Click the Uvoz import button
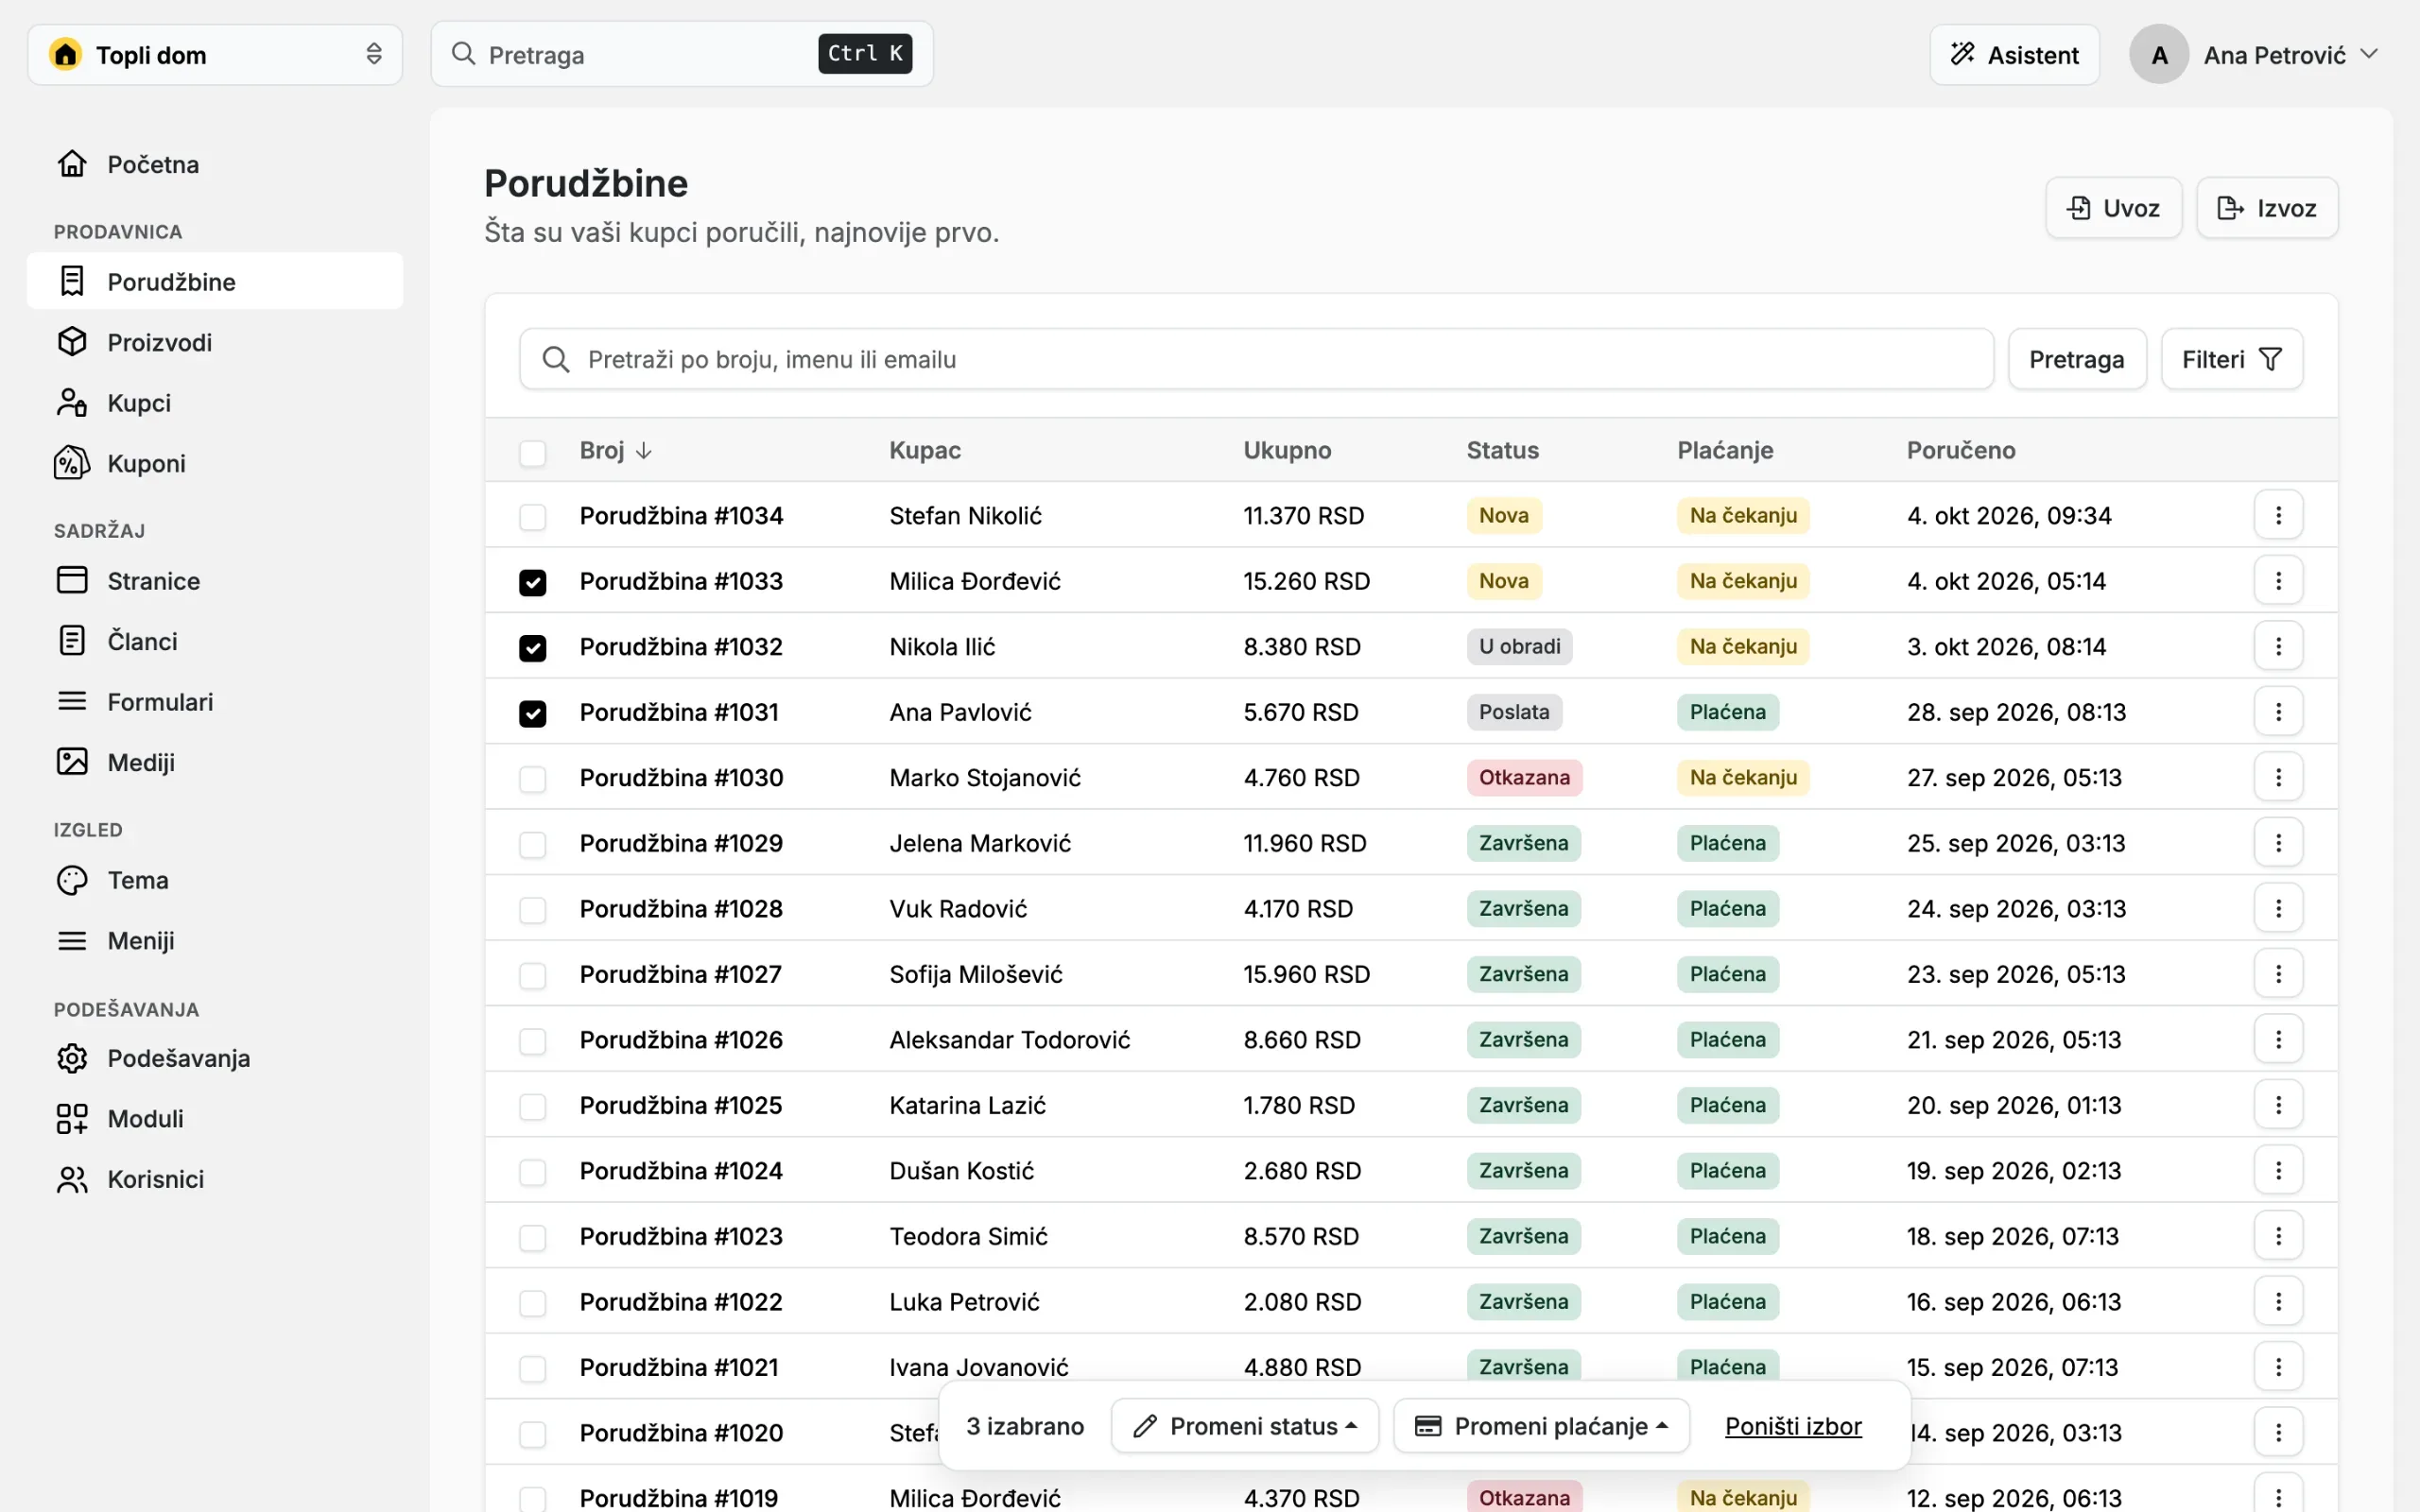Viewport: 2420px width, 1512px height. pyautogui.click(x=2113, y=208)
